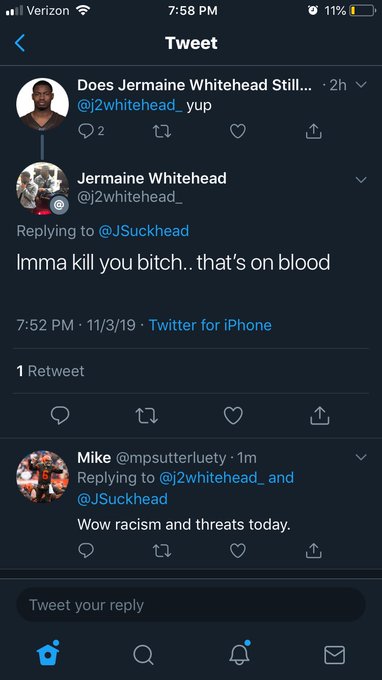Viewport: 382px width, 680px height.
Task: Retweet the main Jermaine Whitehead tweet
Action: coord(147,416)
